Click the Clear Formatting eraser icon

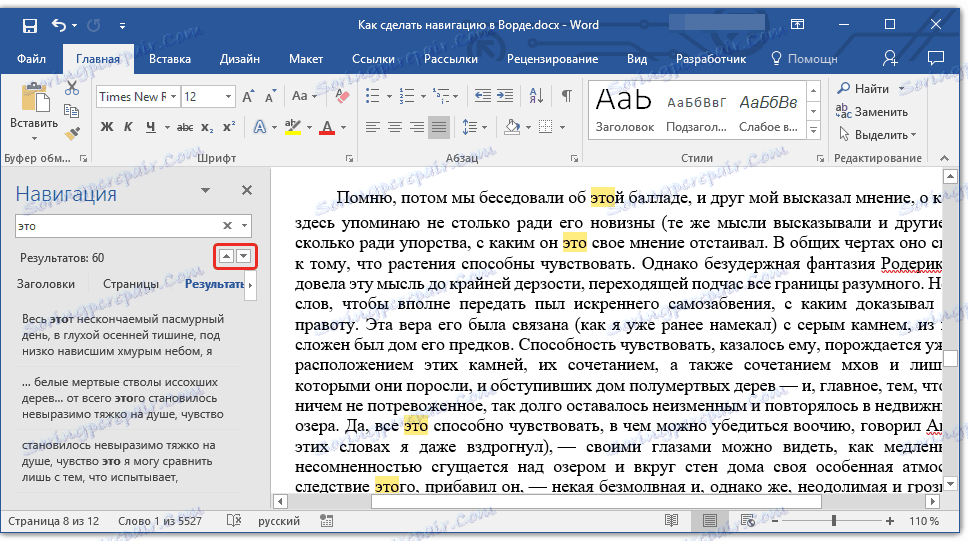343,97
